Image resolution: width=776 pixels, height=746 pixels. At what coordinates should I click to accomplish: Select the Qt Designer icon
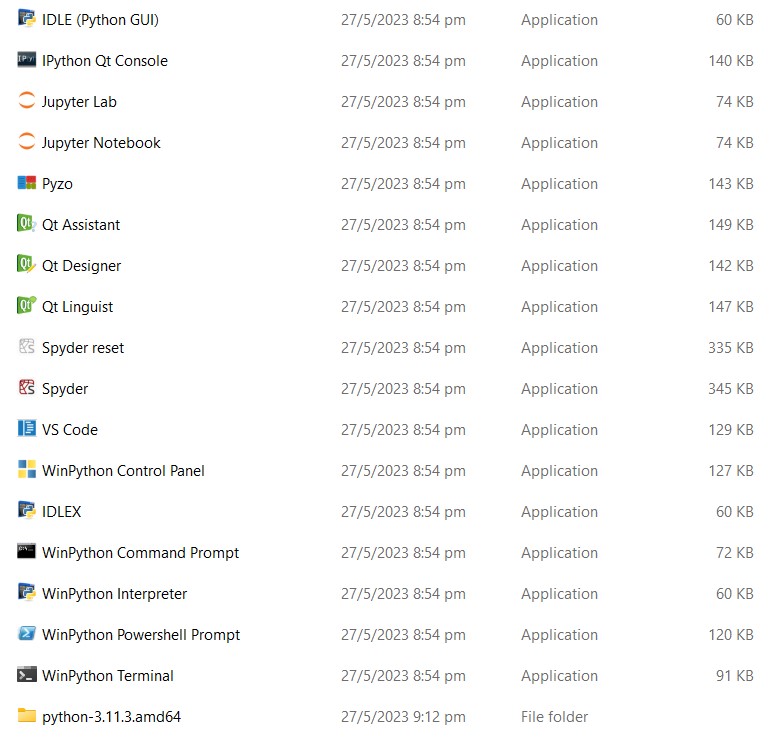27,264
